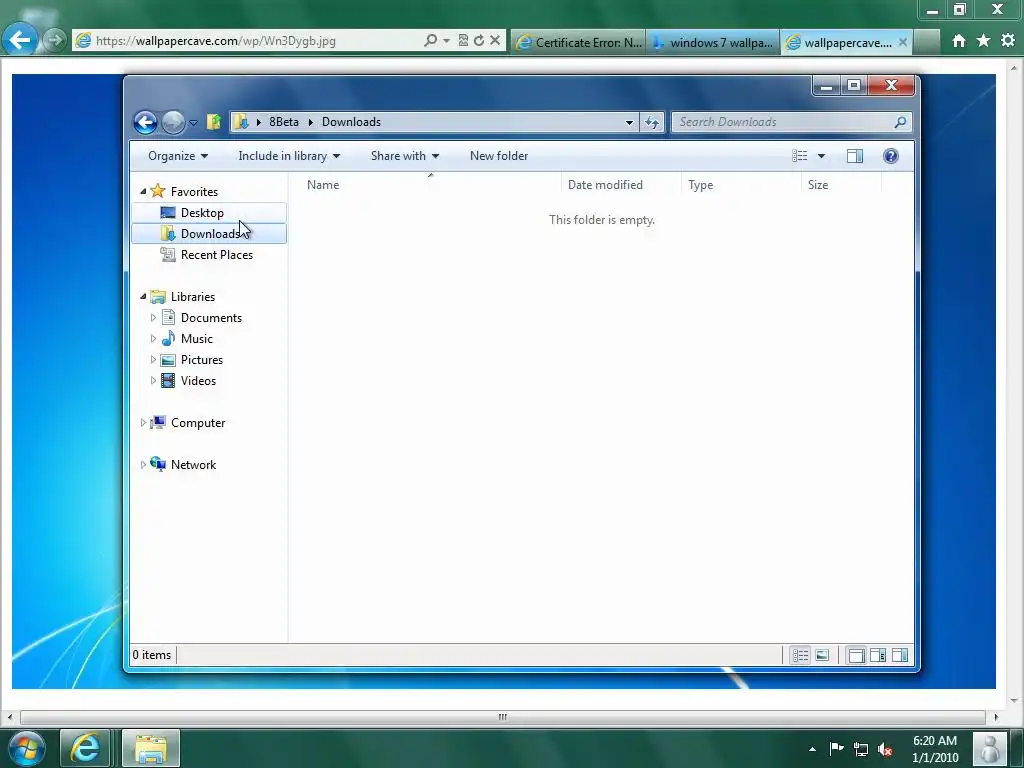Viewport: 1024px width, 768px height.
Task: Click the browser address search magnifier
Action: [430, 40]
